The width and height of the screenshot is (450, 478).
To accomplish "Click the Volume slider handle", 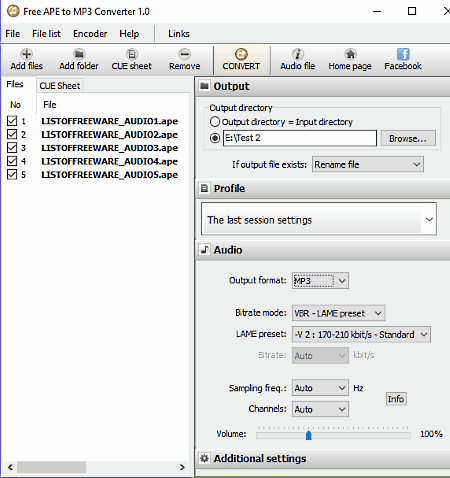I will pos(309,435).
